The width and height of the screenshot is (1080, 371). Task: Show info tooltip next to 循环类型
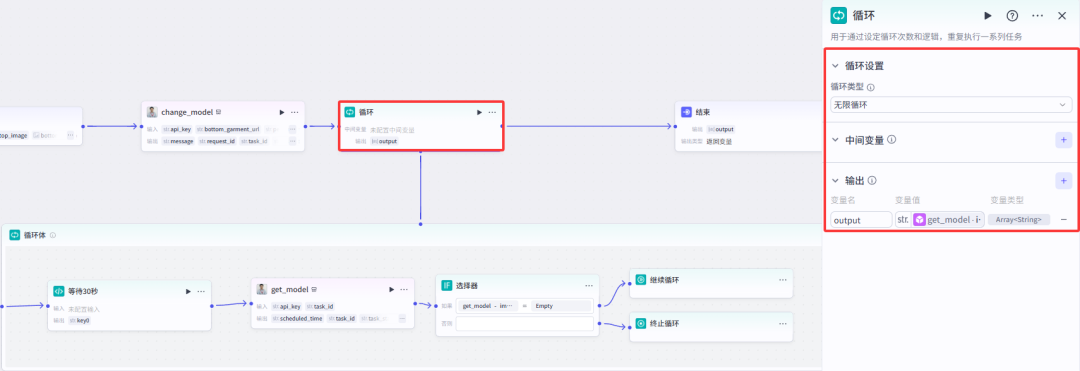tap(871, 87)
